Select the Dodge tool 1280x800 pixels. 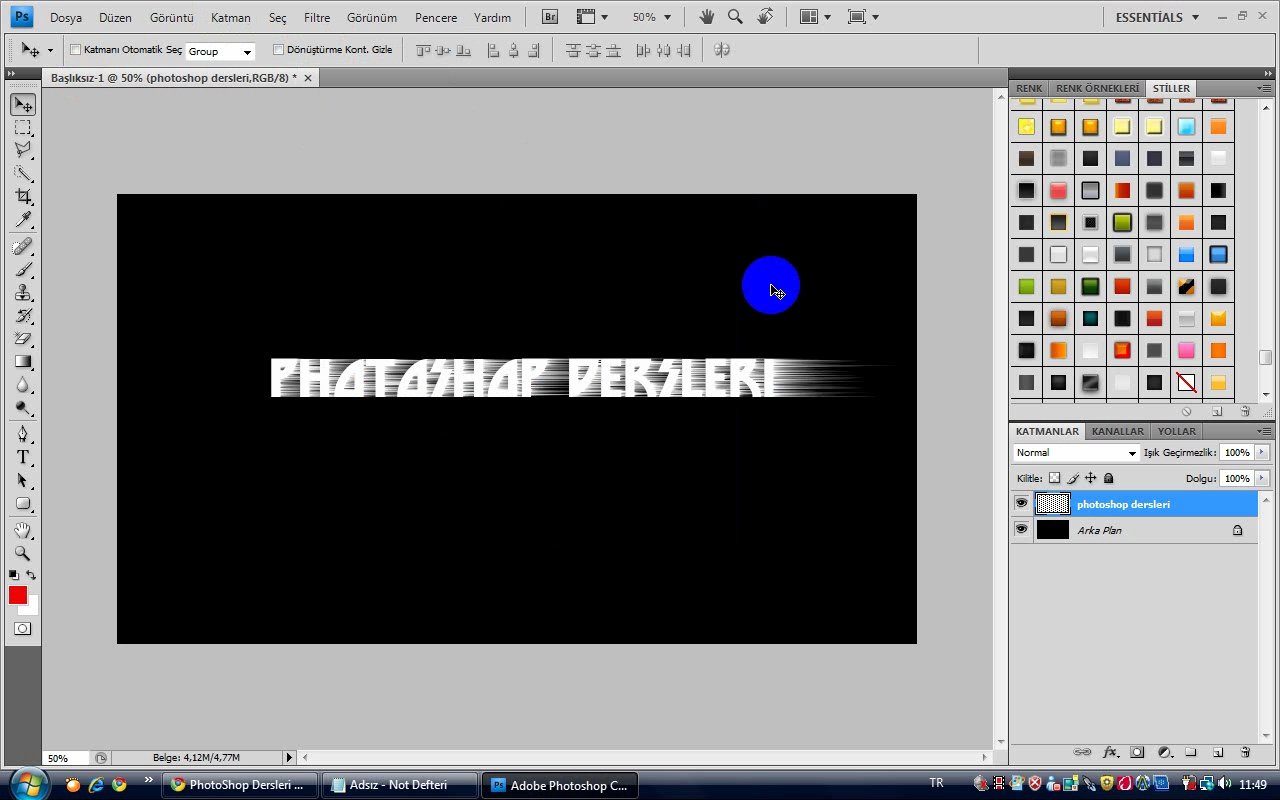click(x=23, y=408)
